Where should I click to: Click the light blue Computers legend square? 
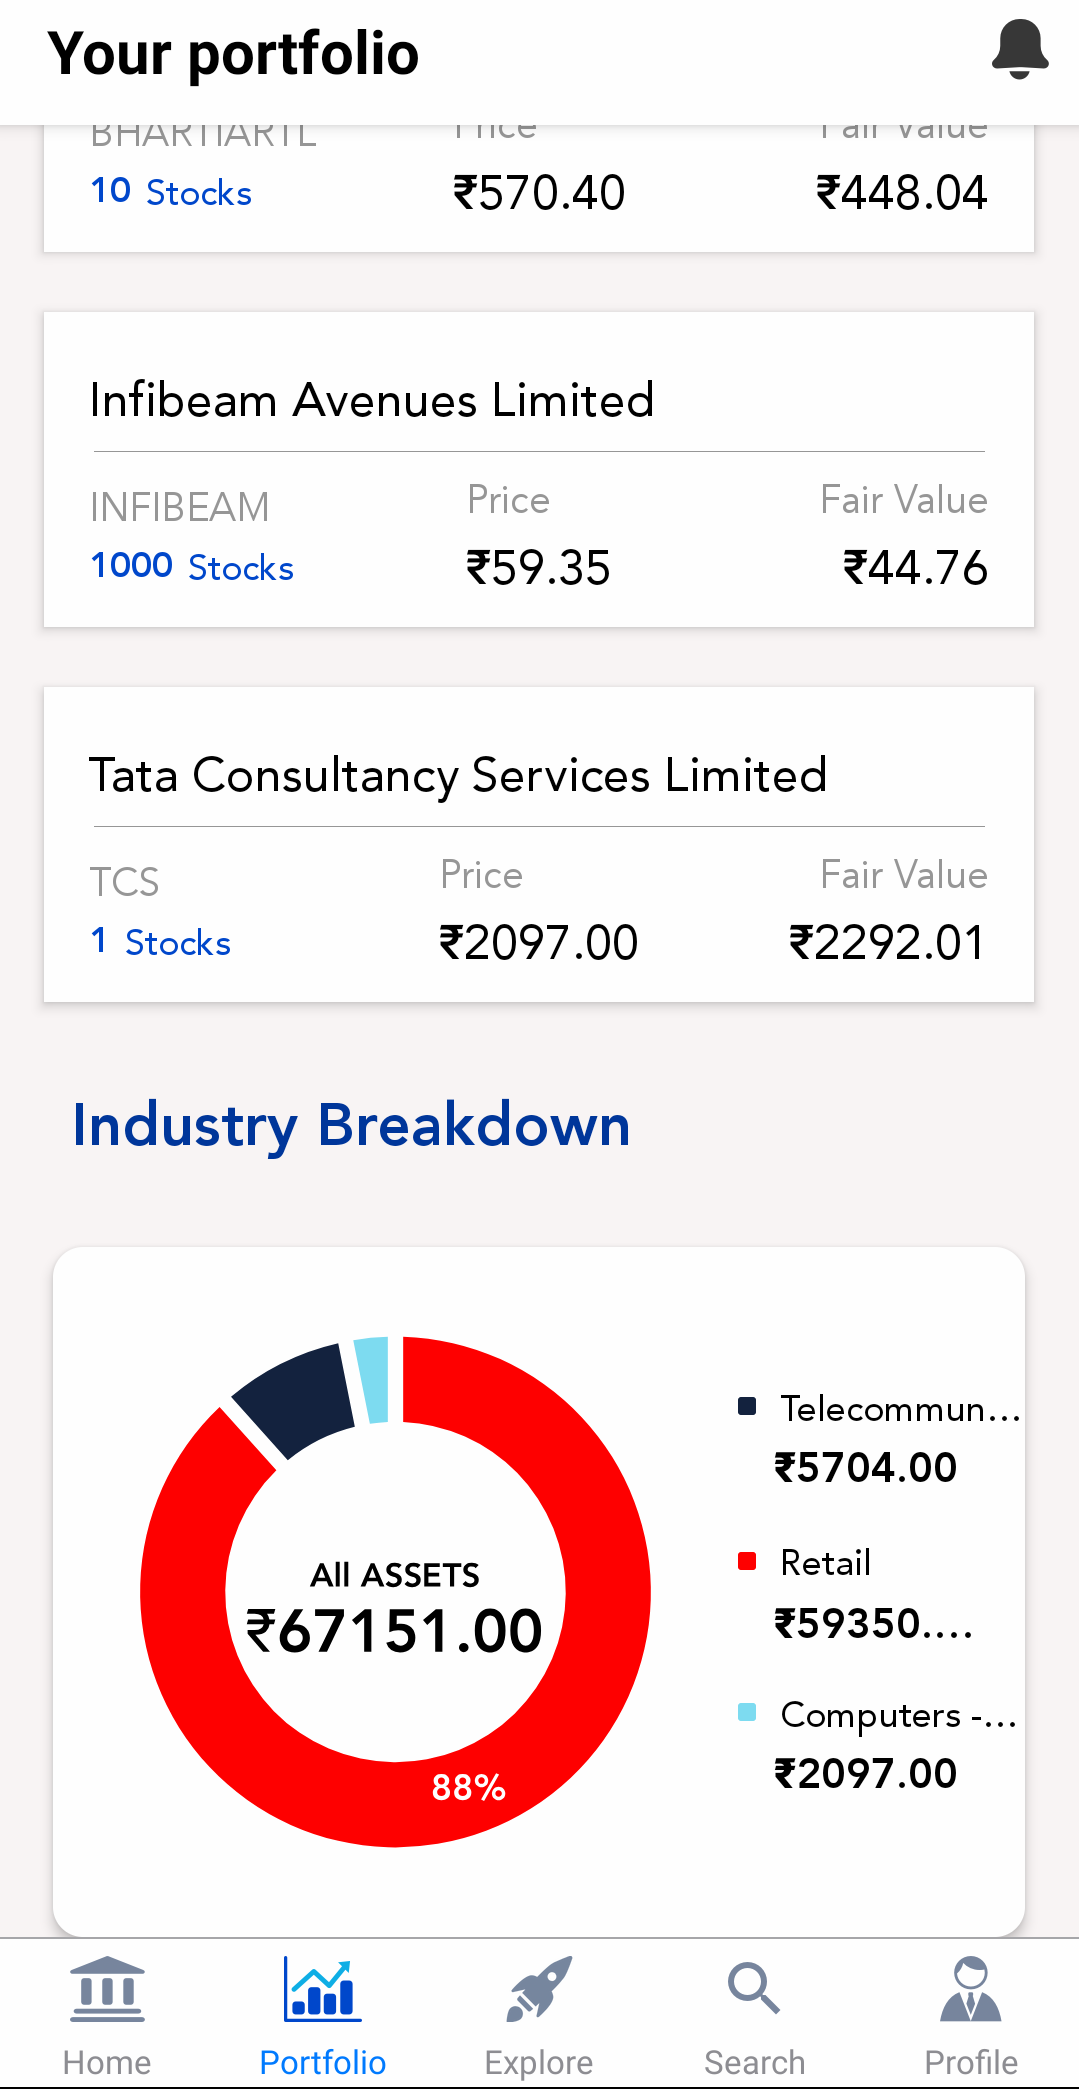747,1712
